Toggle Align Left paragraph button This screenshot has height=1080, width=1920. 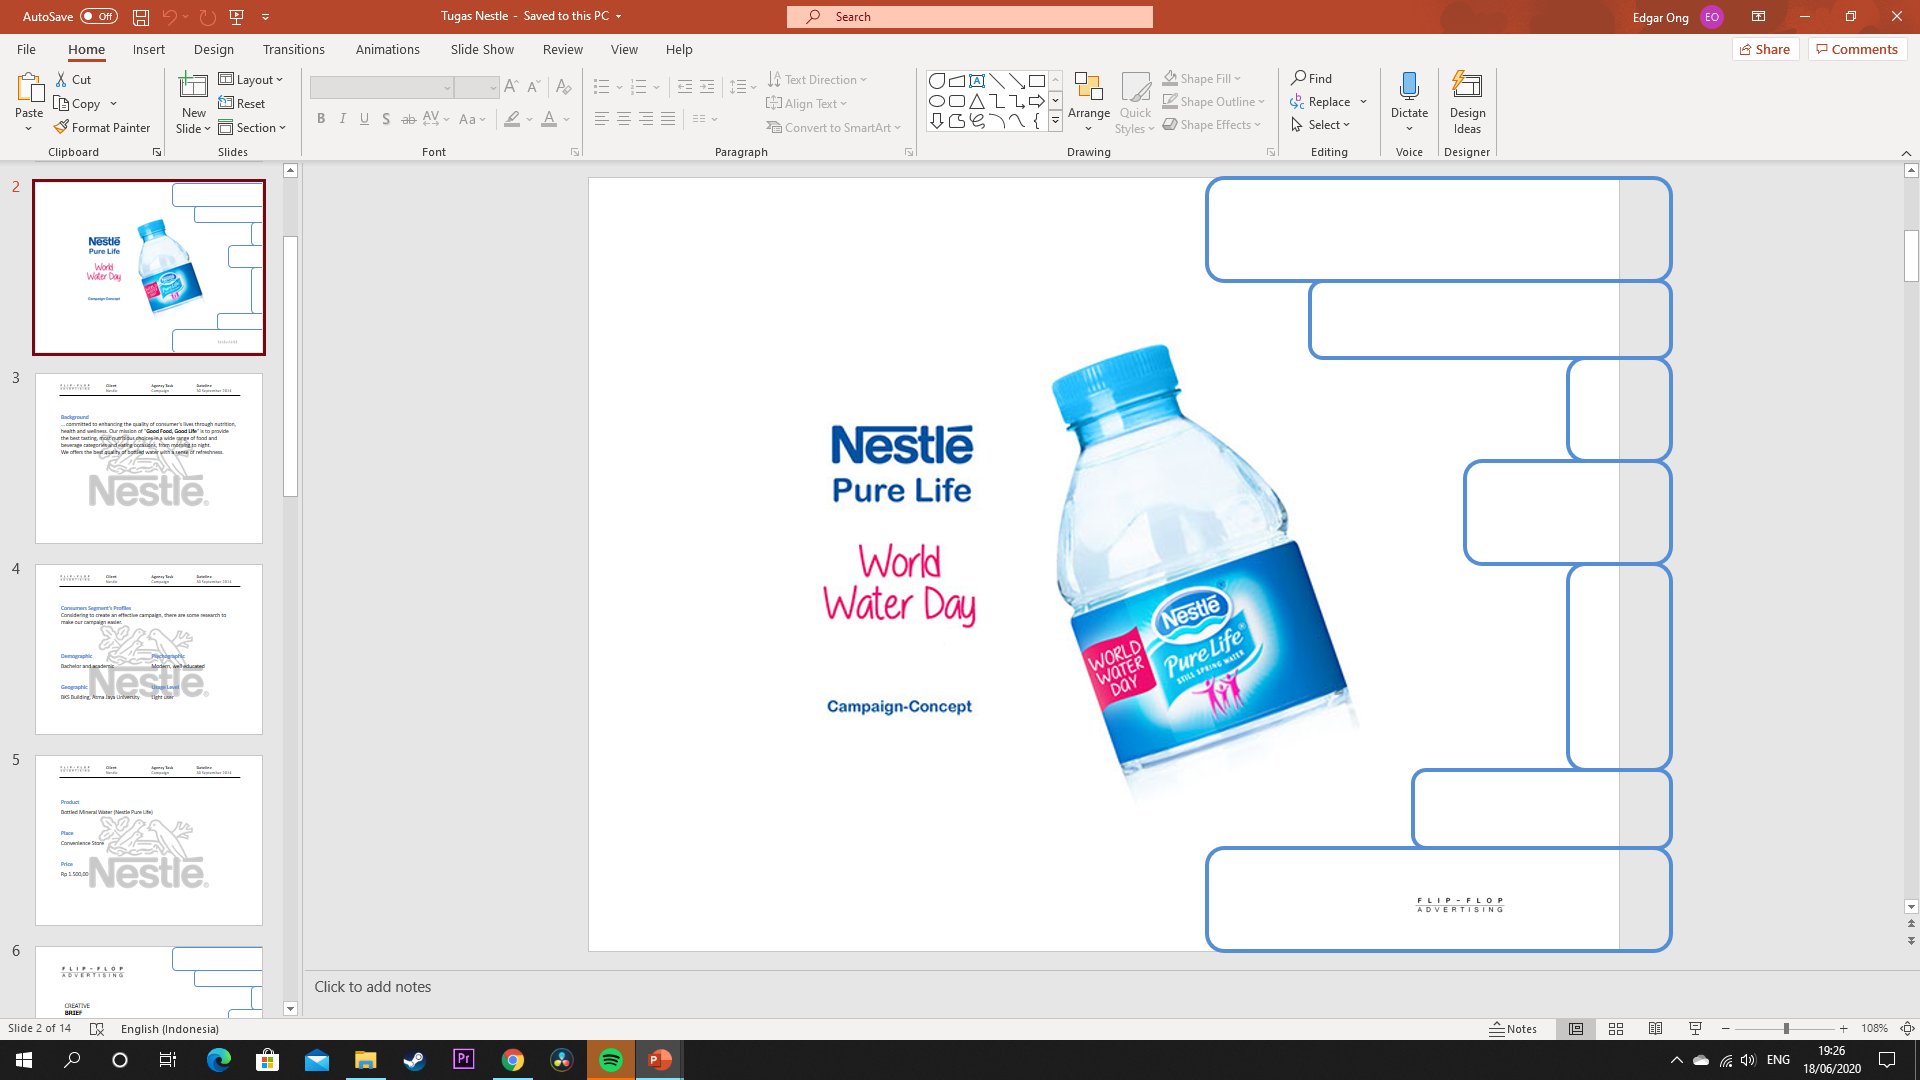click(x=602, y=119)
